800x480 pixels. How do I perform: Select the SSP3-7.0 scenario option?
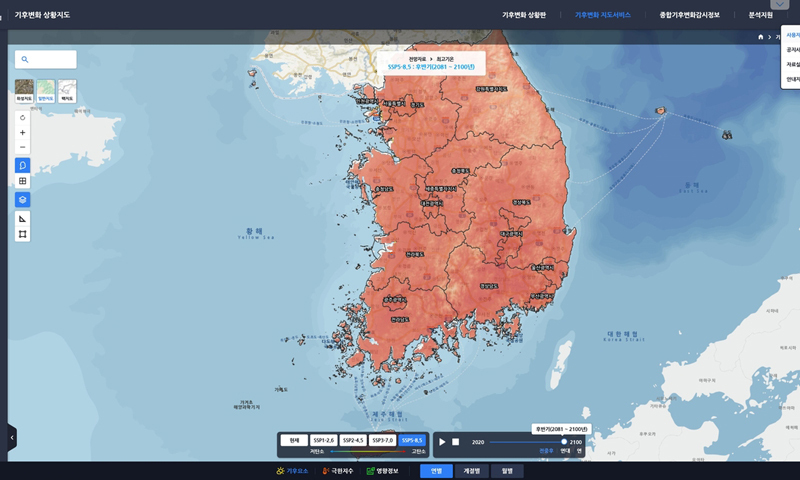382,440
